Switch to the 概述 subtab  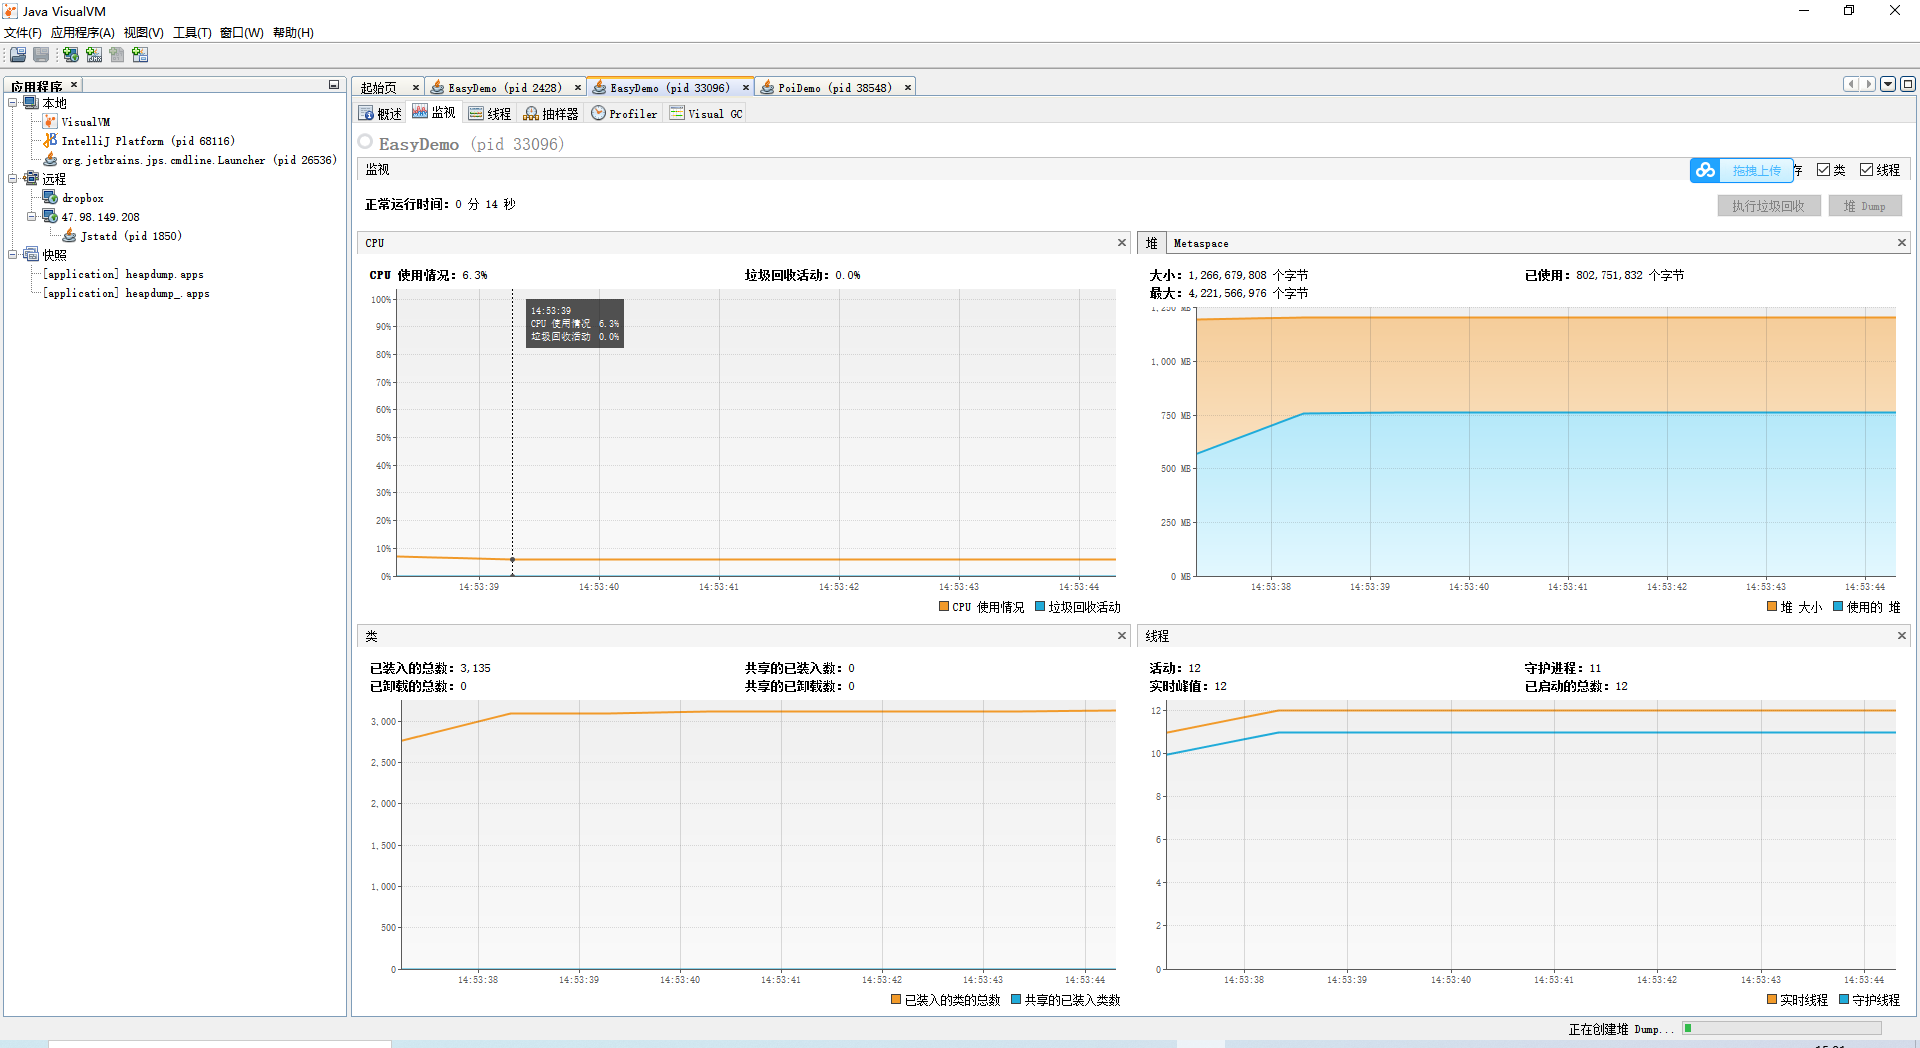coord(380,114)
